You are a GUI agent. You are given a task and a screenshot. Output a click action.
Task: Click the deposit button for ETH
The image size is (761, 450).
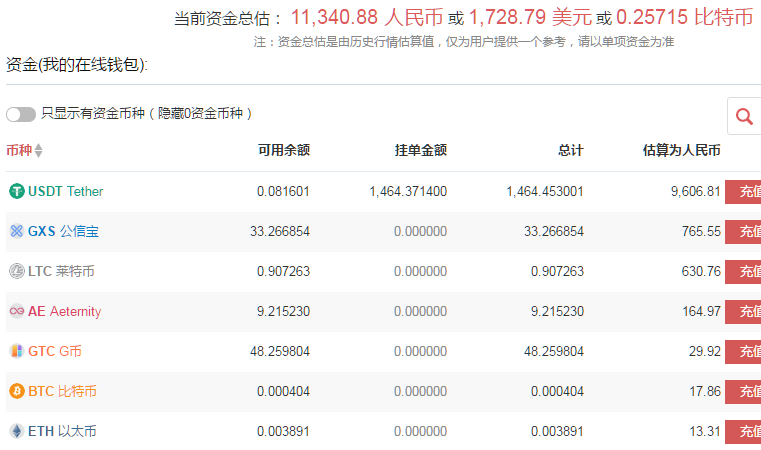pyautogui.click(x=743, y=431)
